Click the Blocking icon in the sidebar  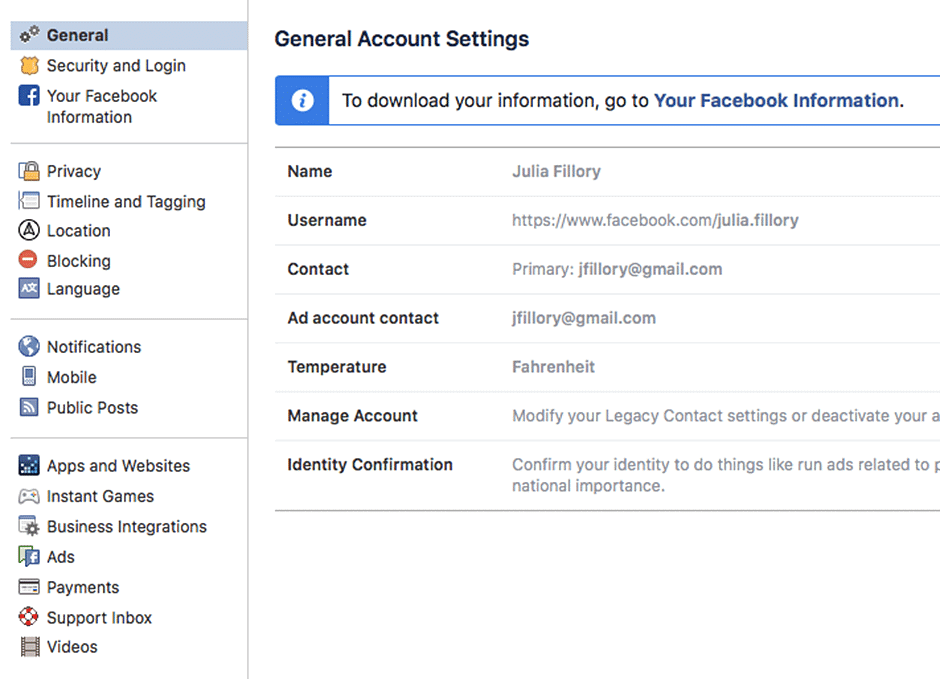27,261
